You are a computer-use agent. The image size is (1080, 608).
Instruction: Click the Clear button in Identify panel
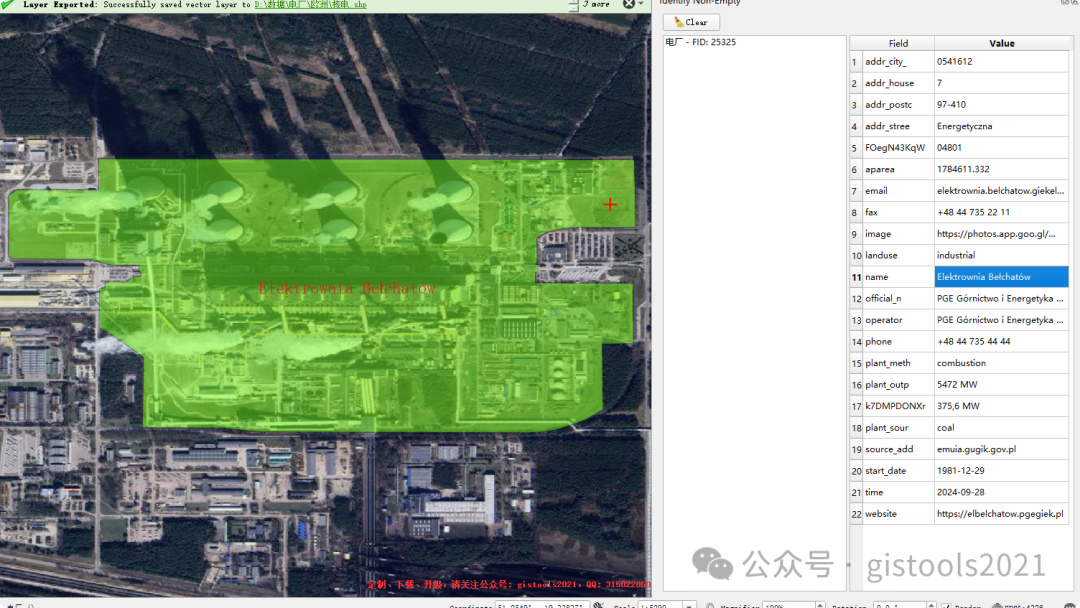(692, 22)
